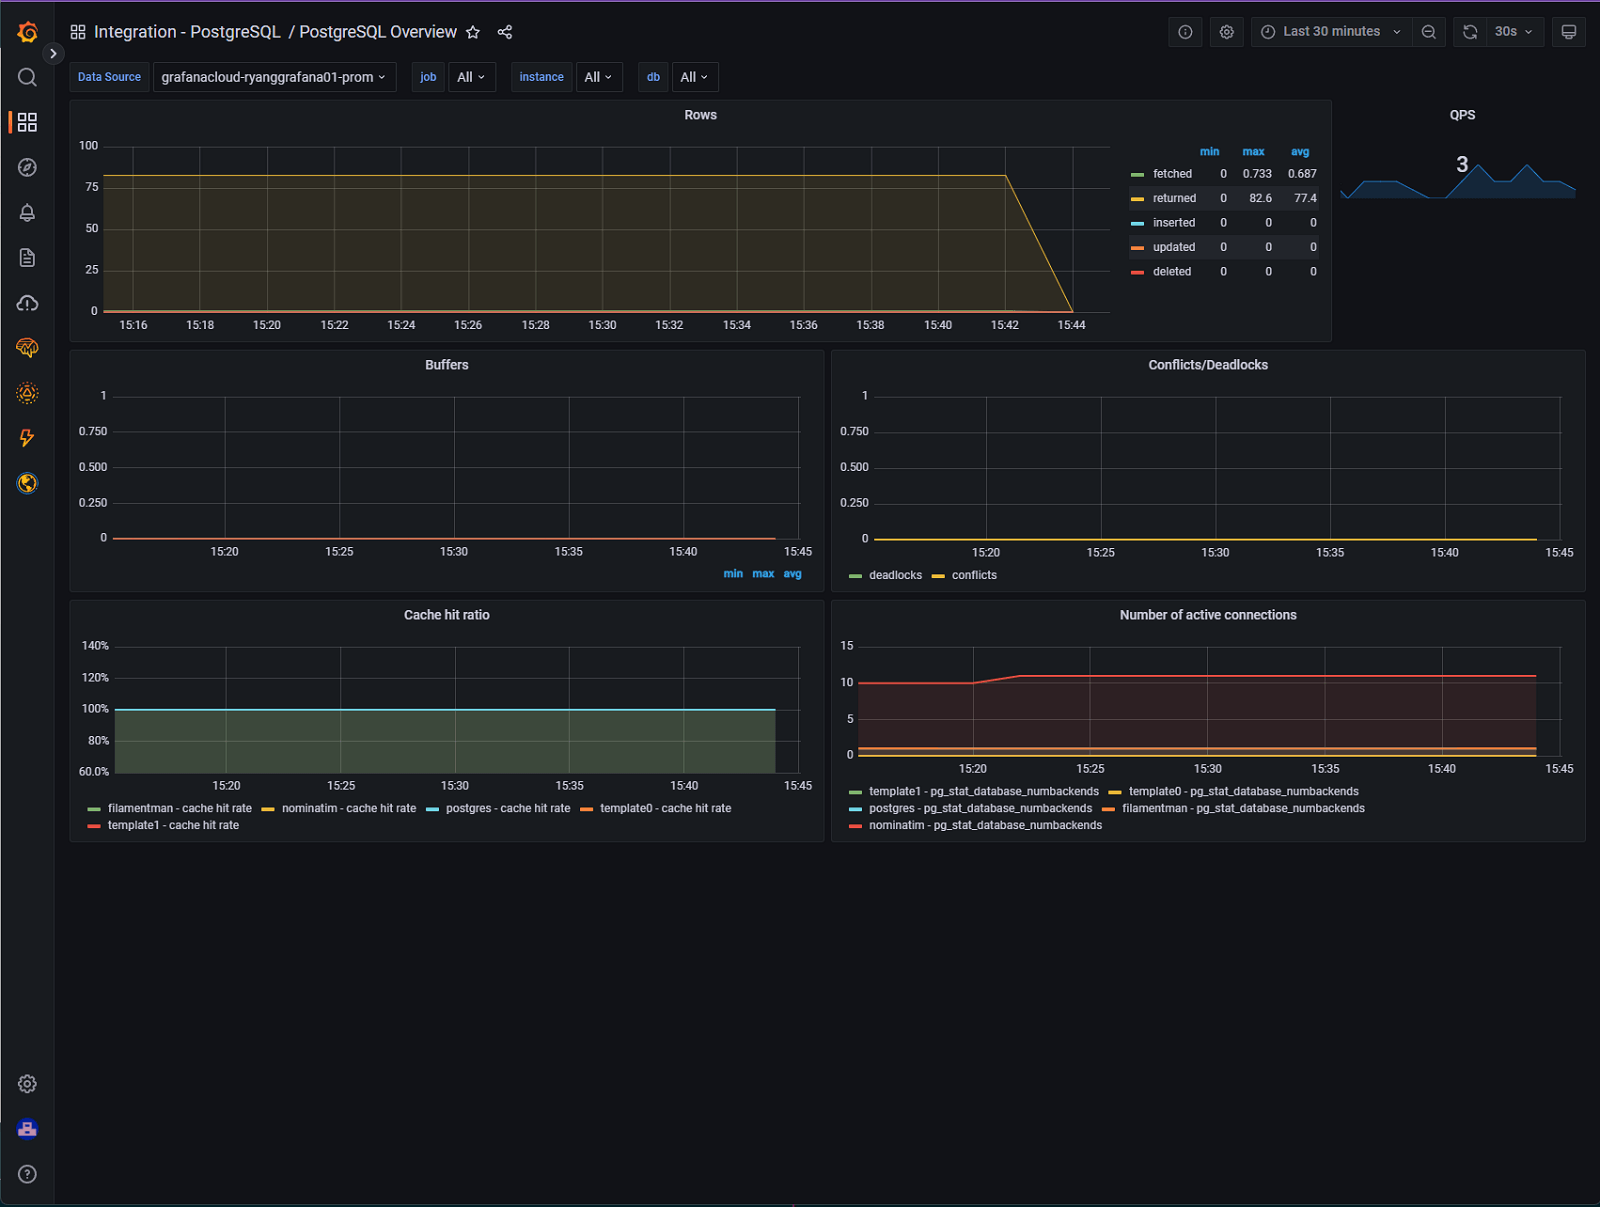Toggle postgres cache hit rate series

coord(507,808)
